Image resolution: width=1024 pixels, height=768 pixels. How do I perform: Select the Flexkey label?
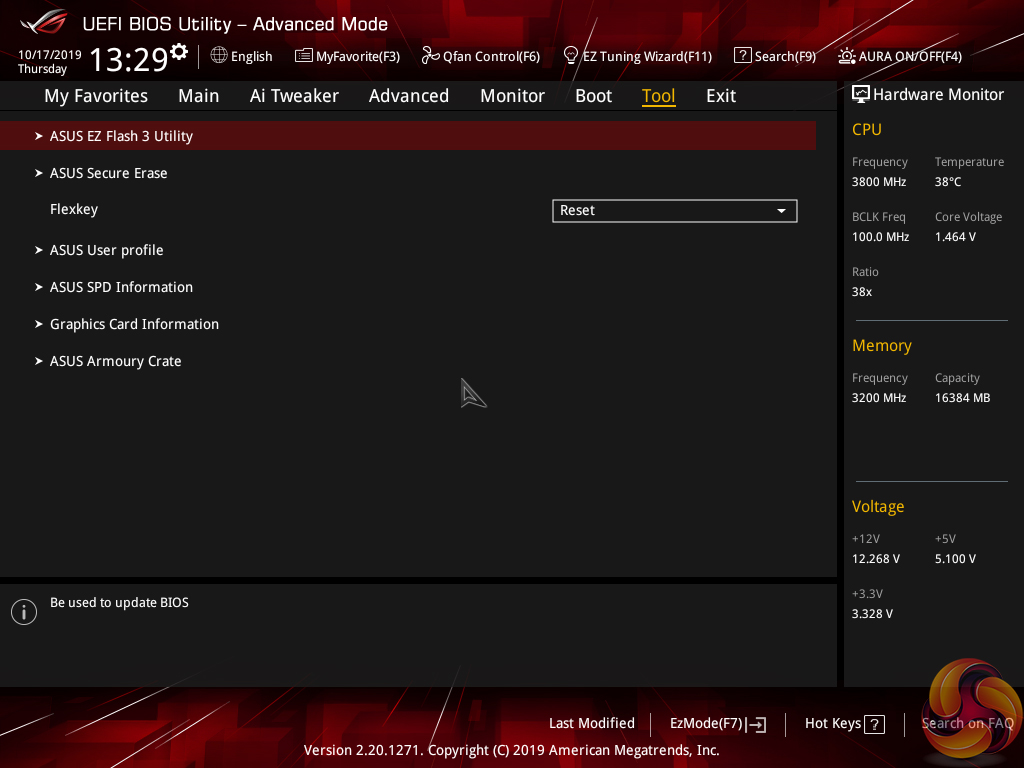coord(74,210)
